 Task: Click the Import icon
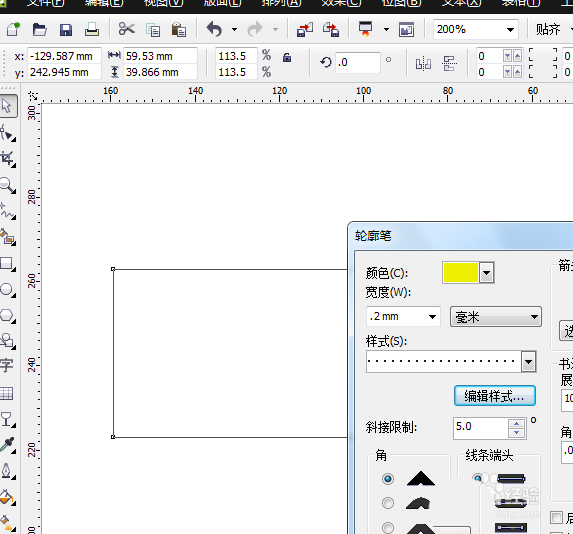click(305, 29)
